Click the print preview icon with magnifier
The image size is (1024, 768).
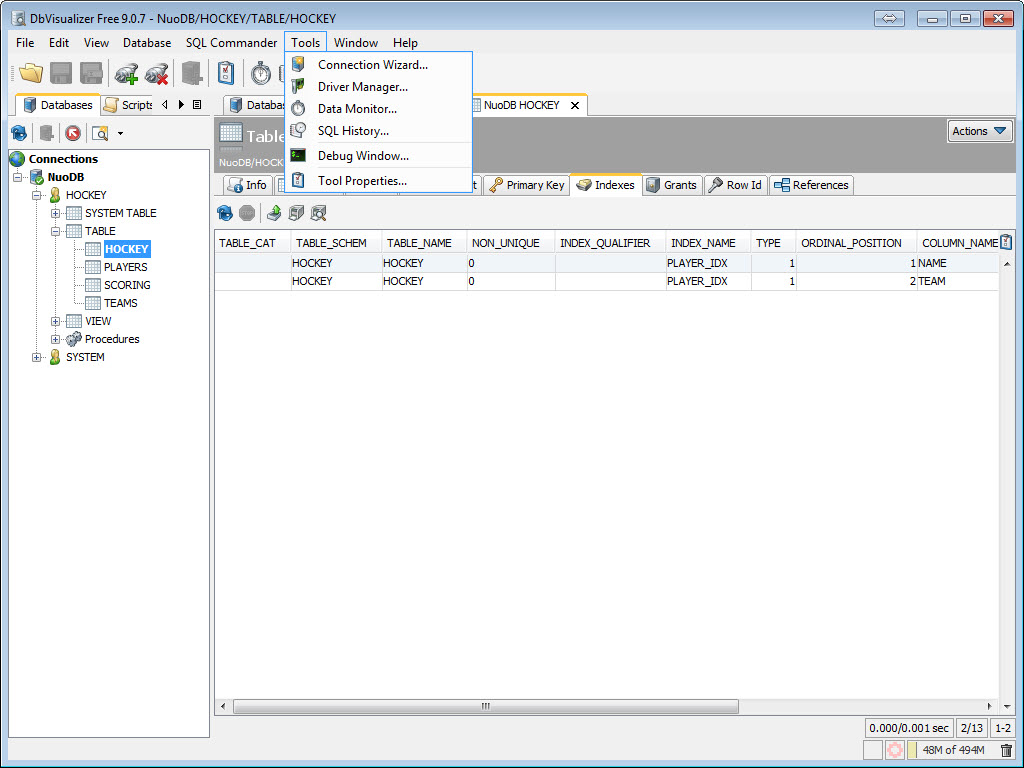point(319,213)
